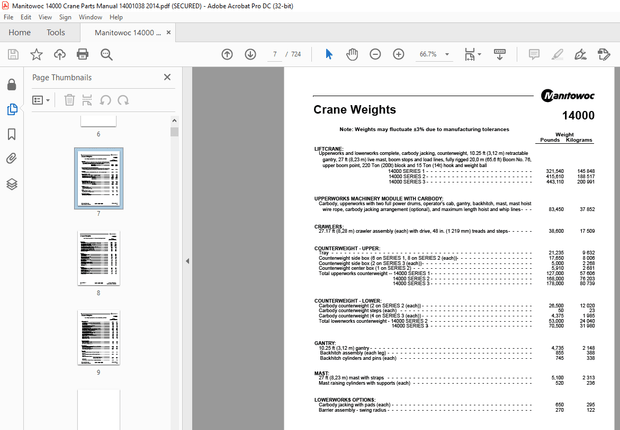Open the find text magnifier tool
Viewport: 620px width, 430px height.
106,54
